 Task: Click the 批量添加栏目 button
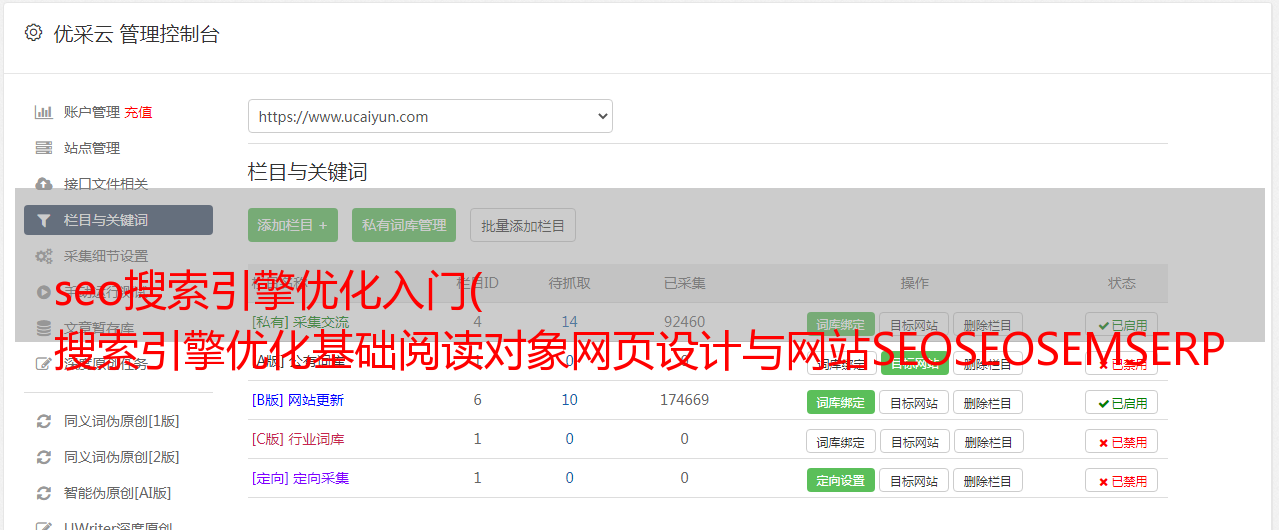tap(523, 225)
